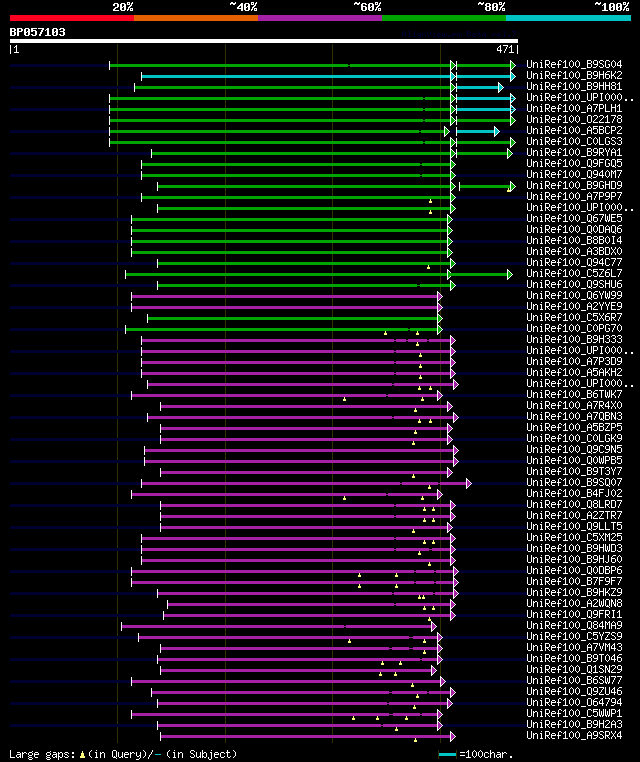Pick the UniRef100_C0PG70 subject name
Screen dimensions: 640x762
coord(574,328)
